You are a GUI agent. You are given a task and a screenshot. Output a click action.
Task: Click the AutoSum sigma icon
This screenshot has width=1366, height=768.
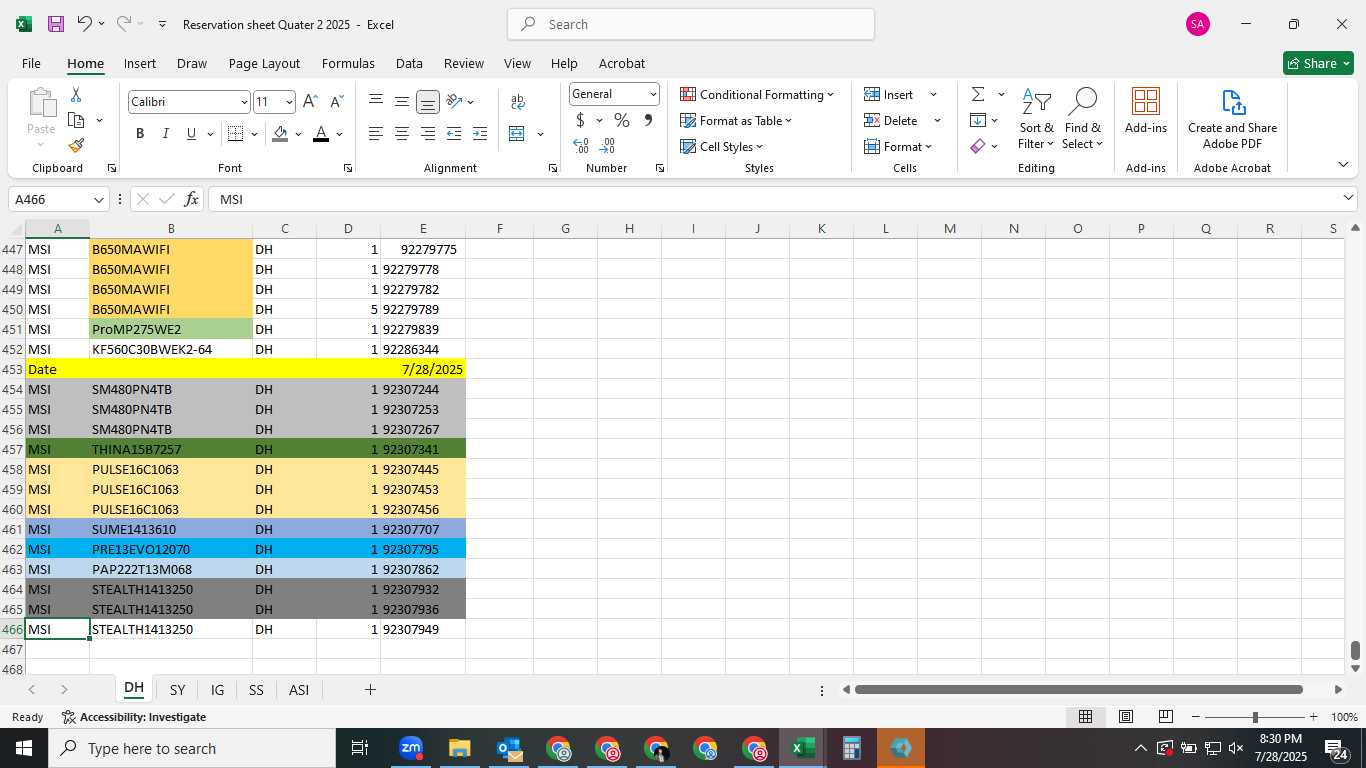tap(978, 94)
